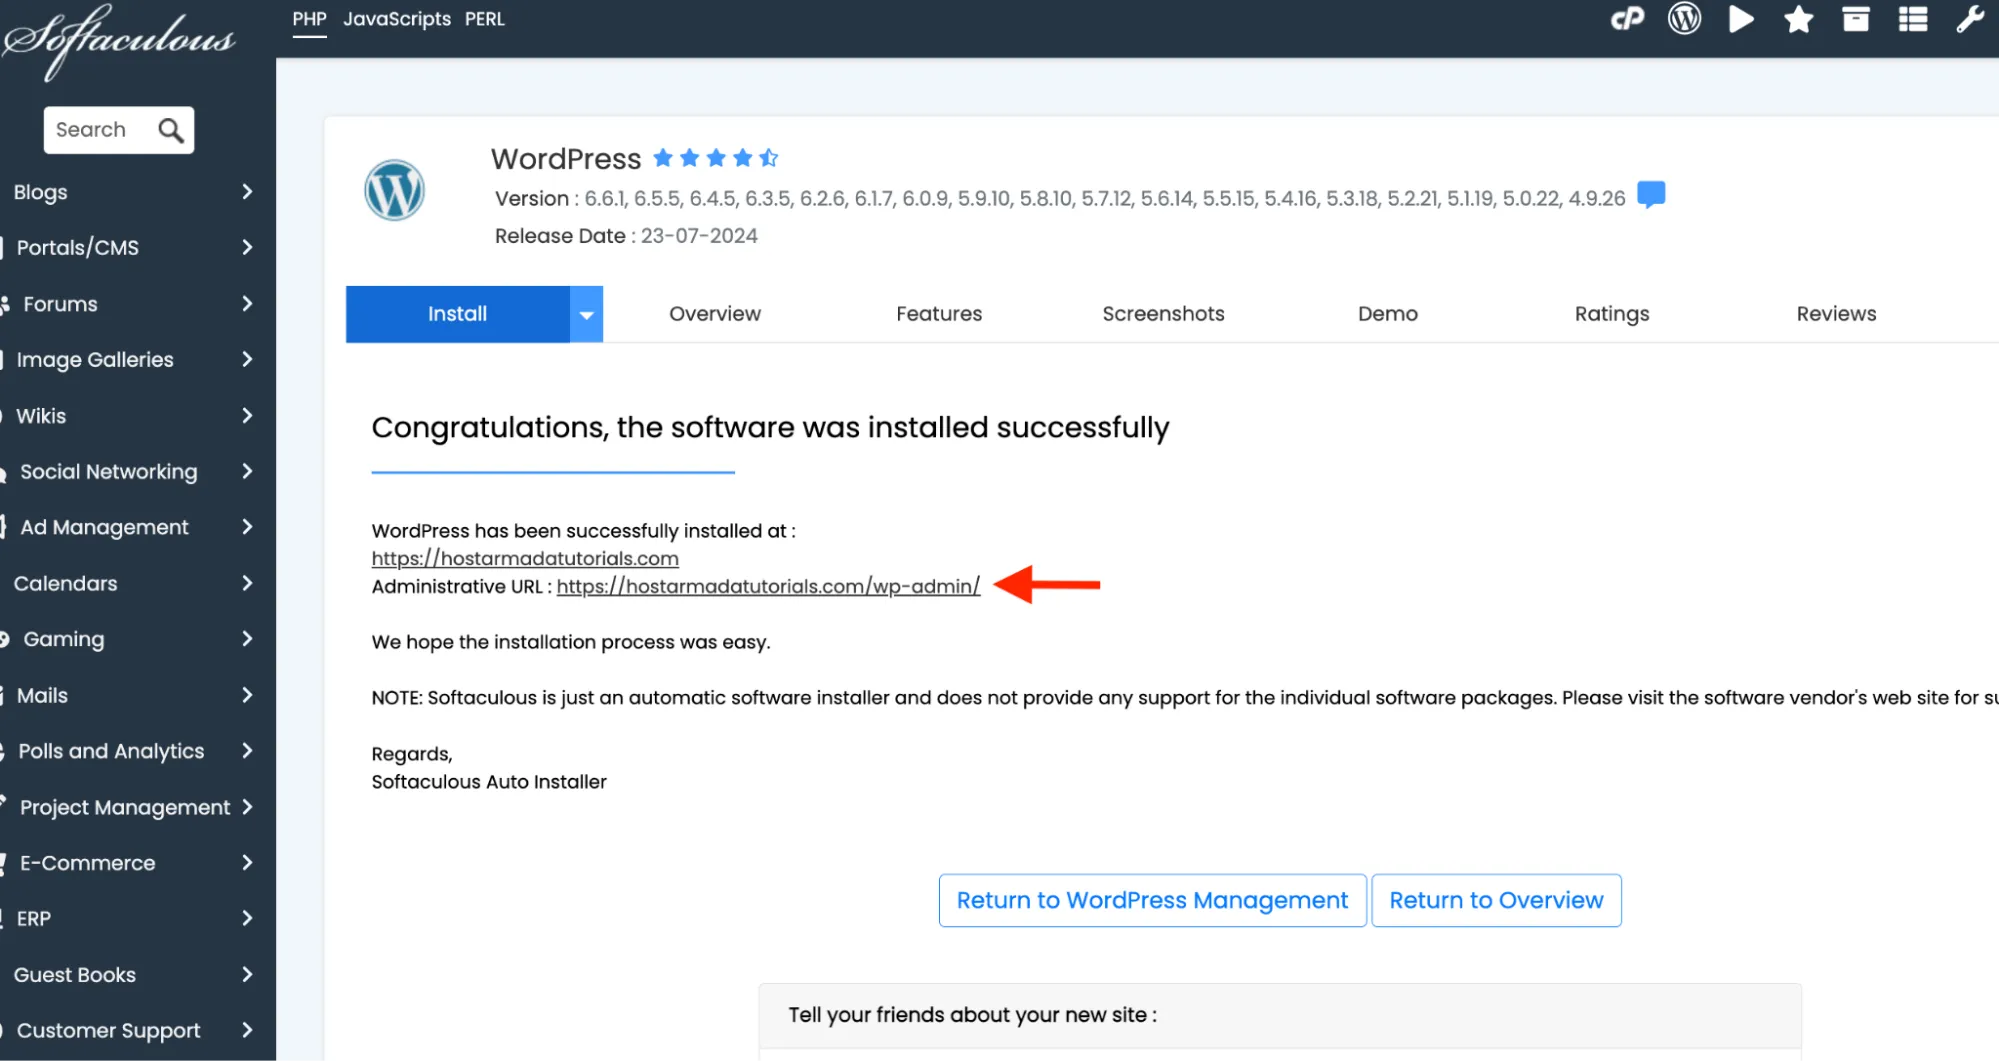Image resolution: width=1999 pixels, height=1061 pixels.
Task: Switch to the Demo tab
Action: point(1388,314)
